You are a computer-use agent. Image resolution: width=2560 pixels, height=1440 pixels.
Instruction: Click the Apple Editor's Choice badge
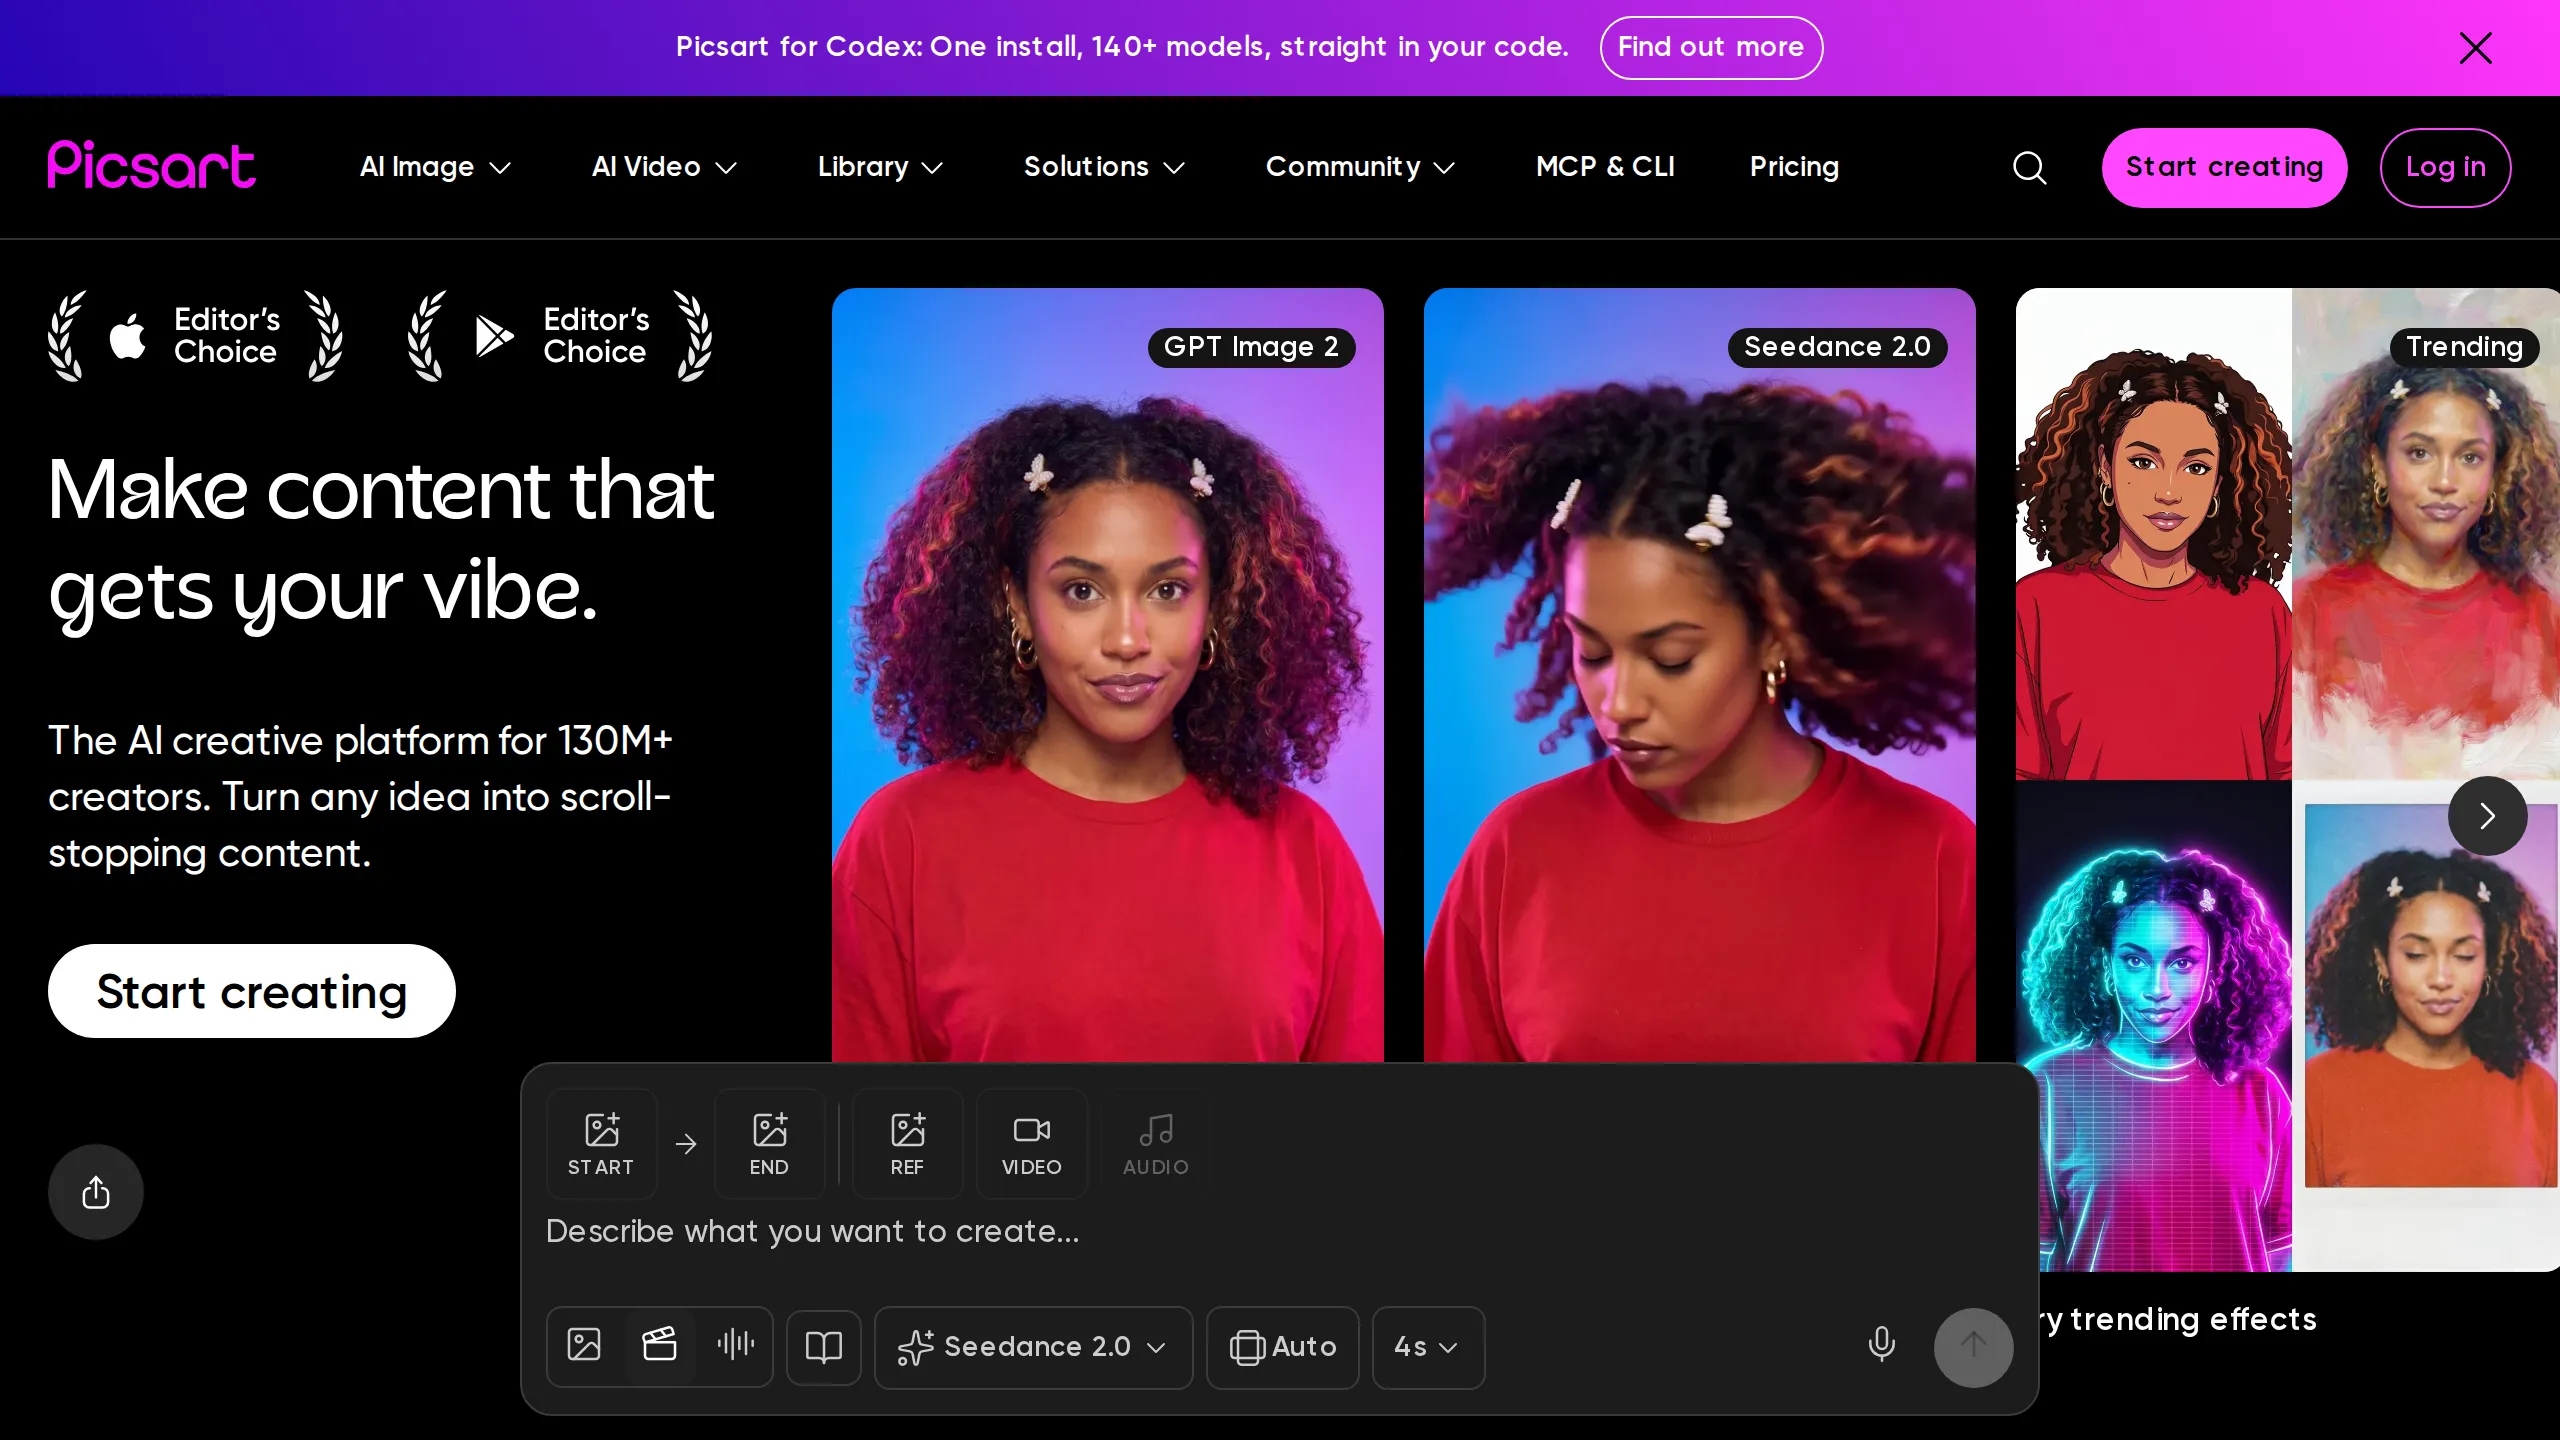196,336
